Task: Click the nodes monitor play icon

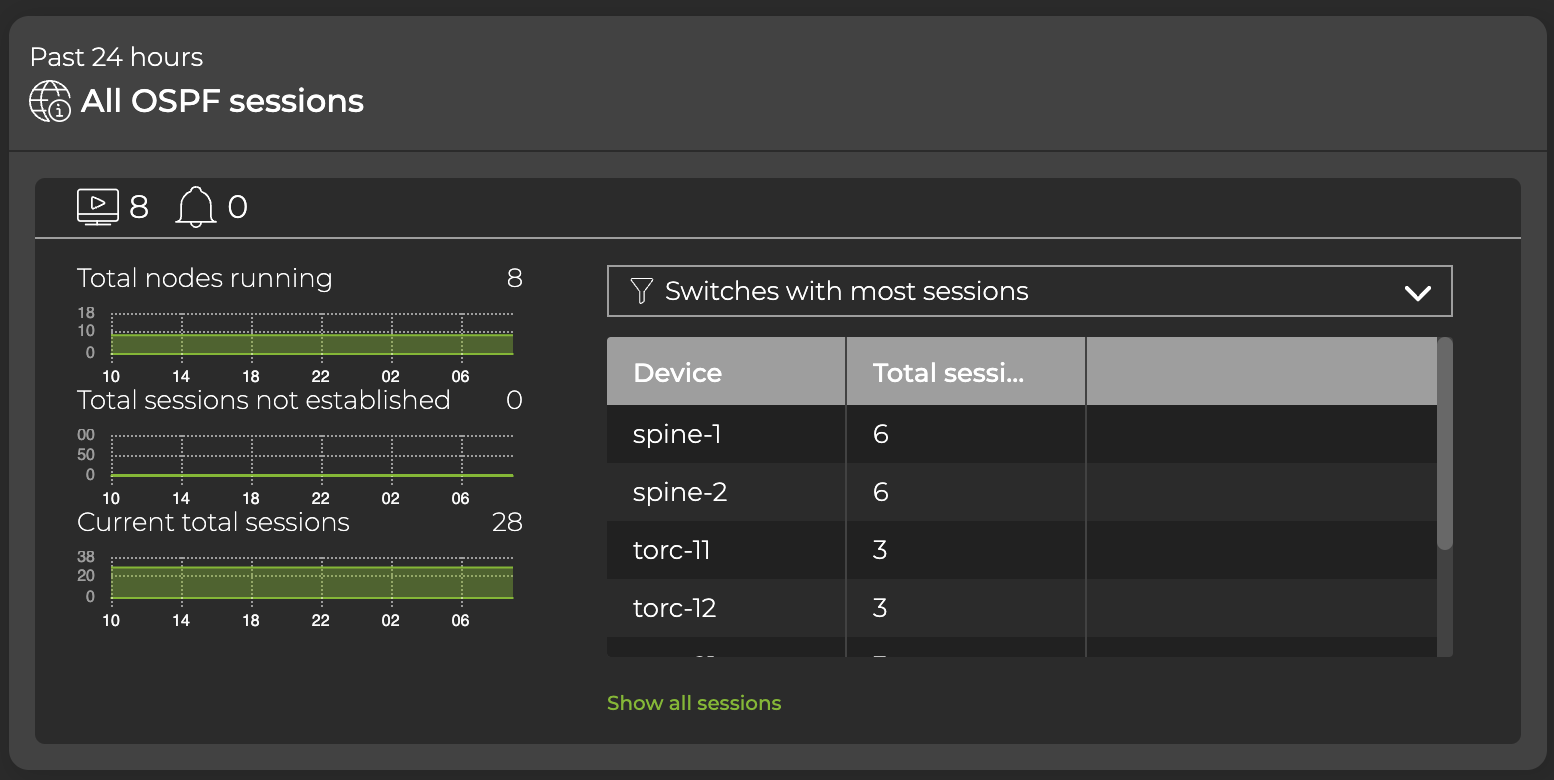Action: point(98,207)
